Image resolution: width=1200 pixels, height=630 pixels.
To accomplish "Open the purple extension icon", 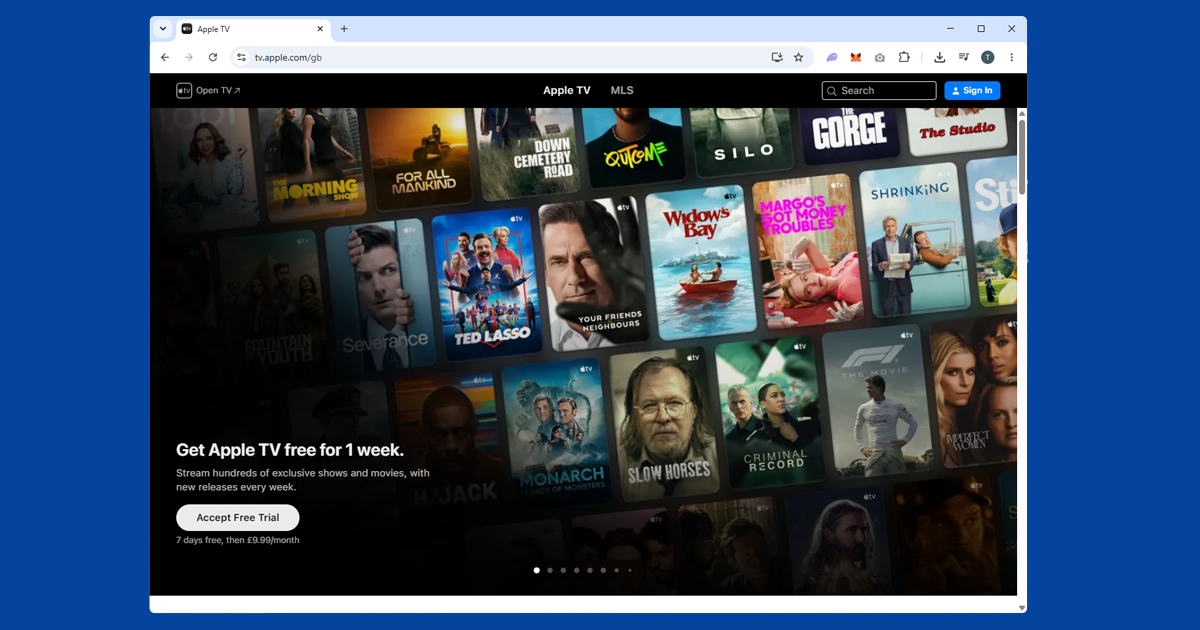I will click(x=832, y=58).
